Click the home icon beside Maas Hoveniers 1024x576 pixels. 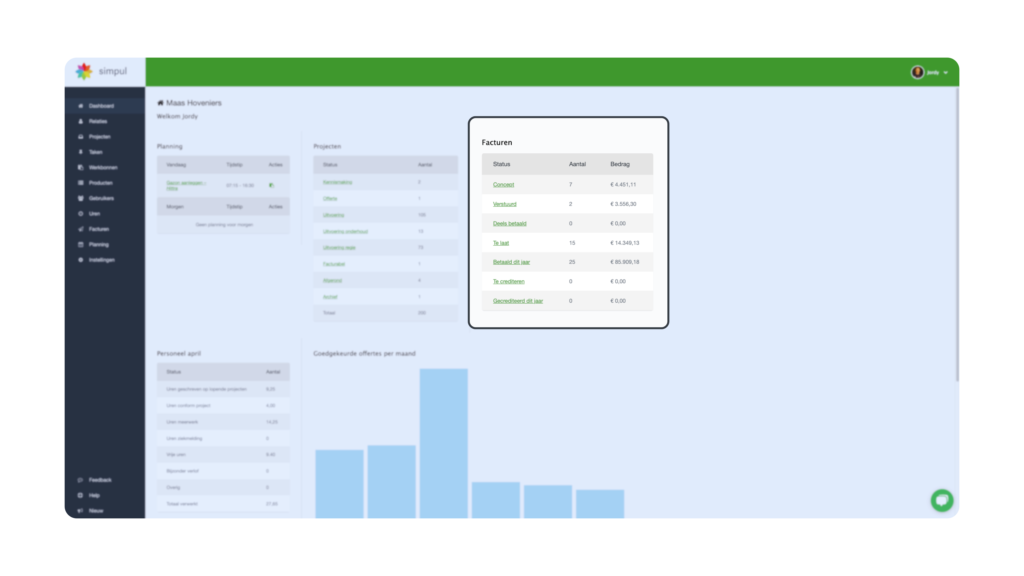[x=160, y=103]
